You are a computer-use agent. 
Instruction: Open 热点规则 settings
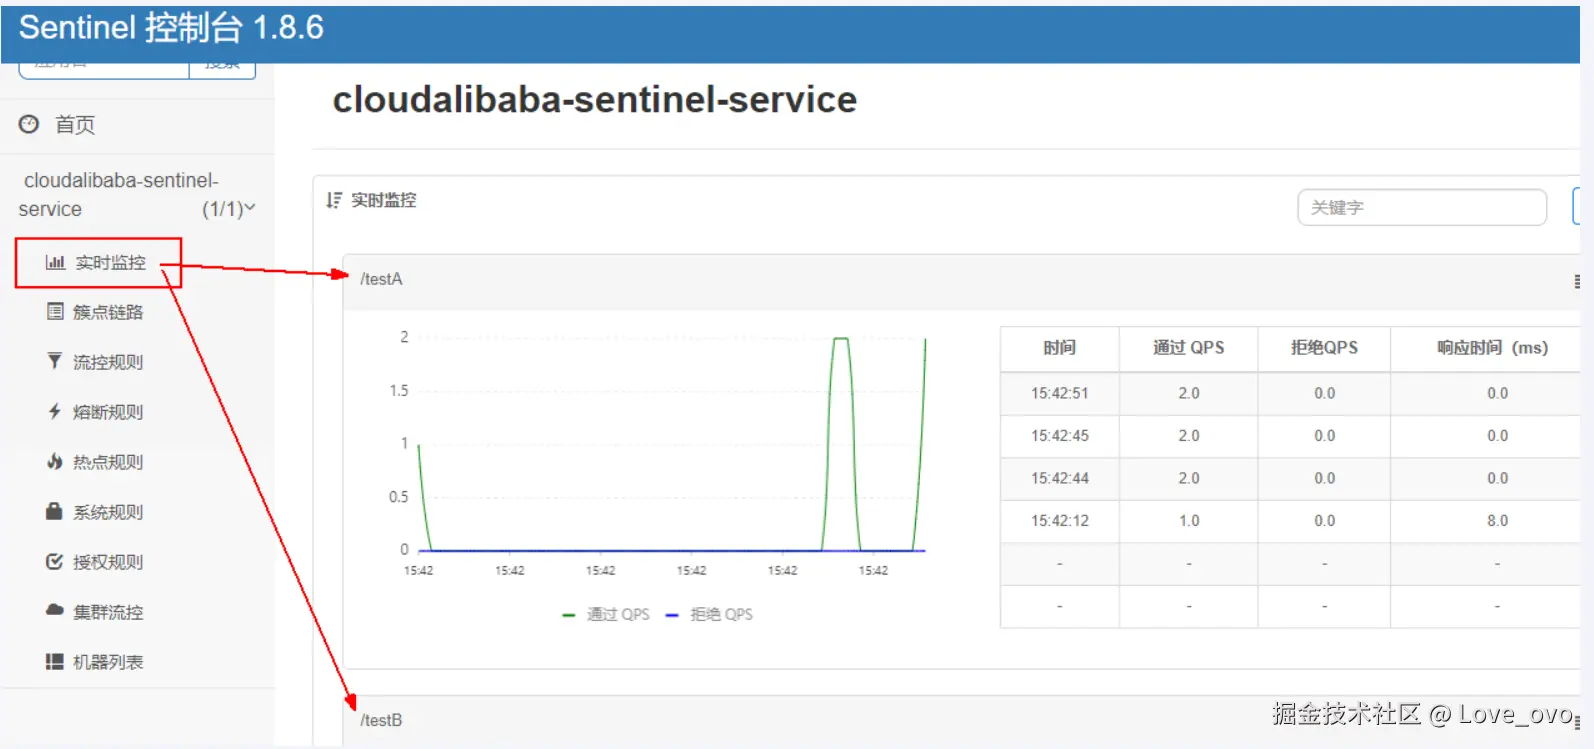(108, 462)
